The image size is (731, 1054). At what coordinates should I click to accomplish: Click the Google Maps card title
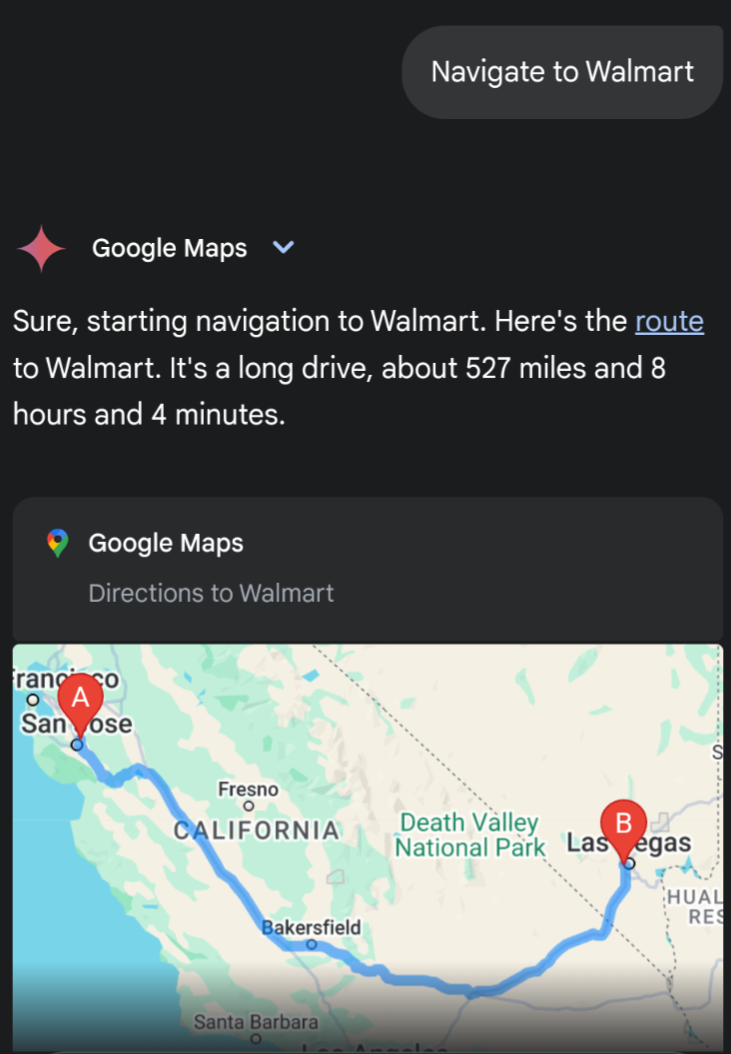click(x=166, y=543)
